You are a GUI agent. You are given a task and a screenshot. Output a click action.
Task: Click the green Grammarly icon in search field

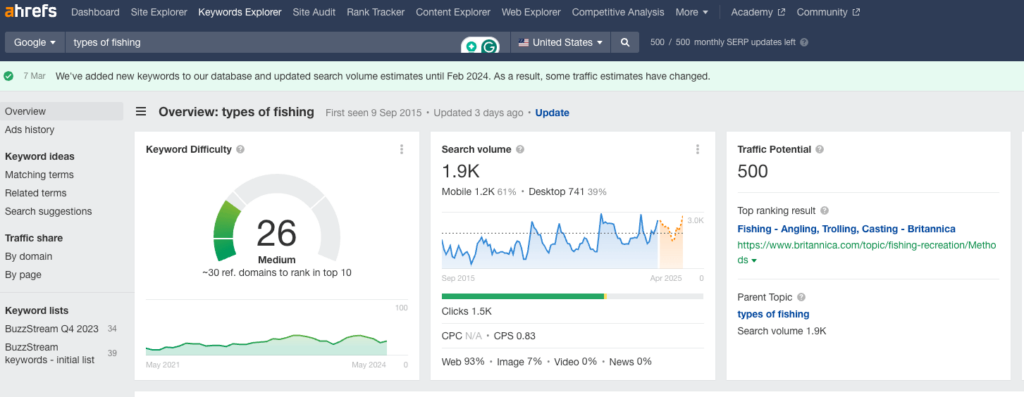pyautogui.click(x=489, y=46)
